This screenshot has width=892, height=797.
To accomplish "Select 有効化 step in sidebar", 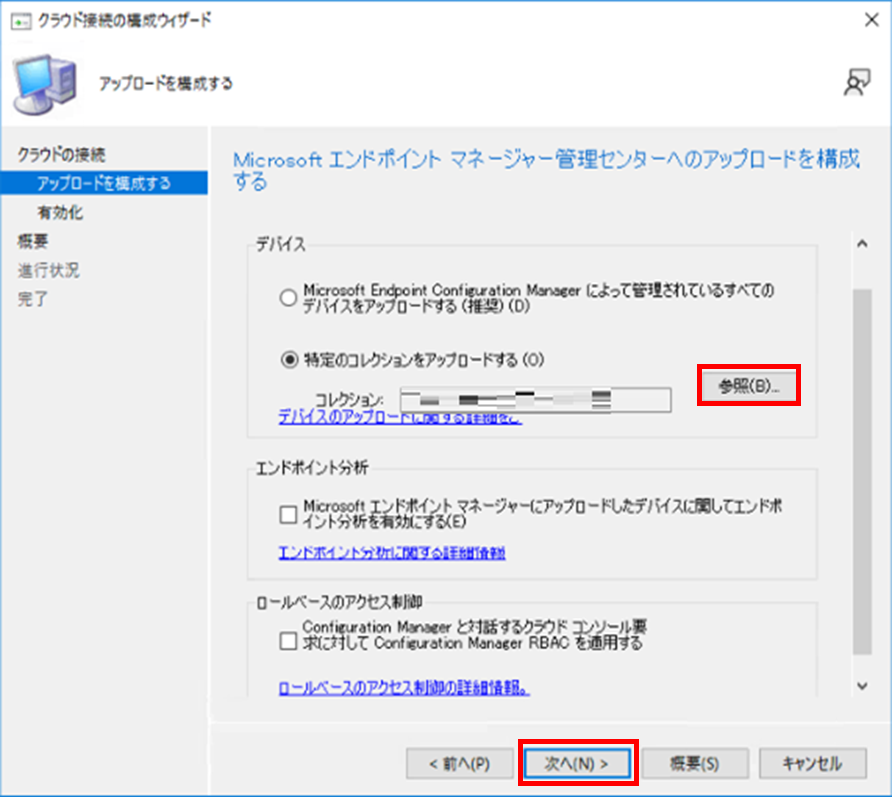I will [60, 213].
